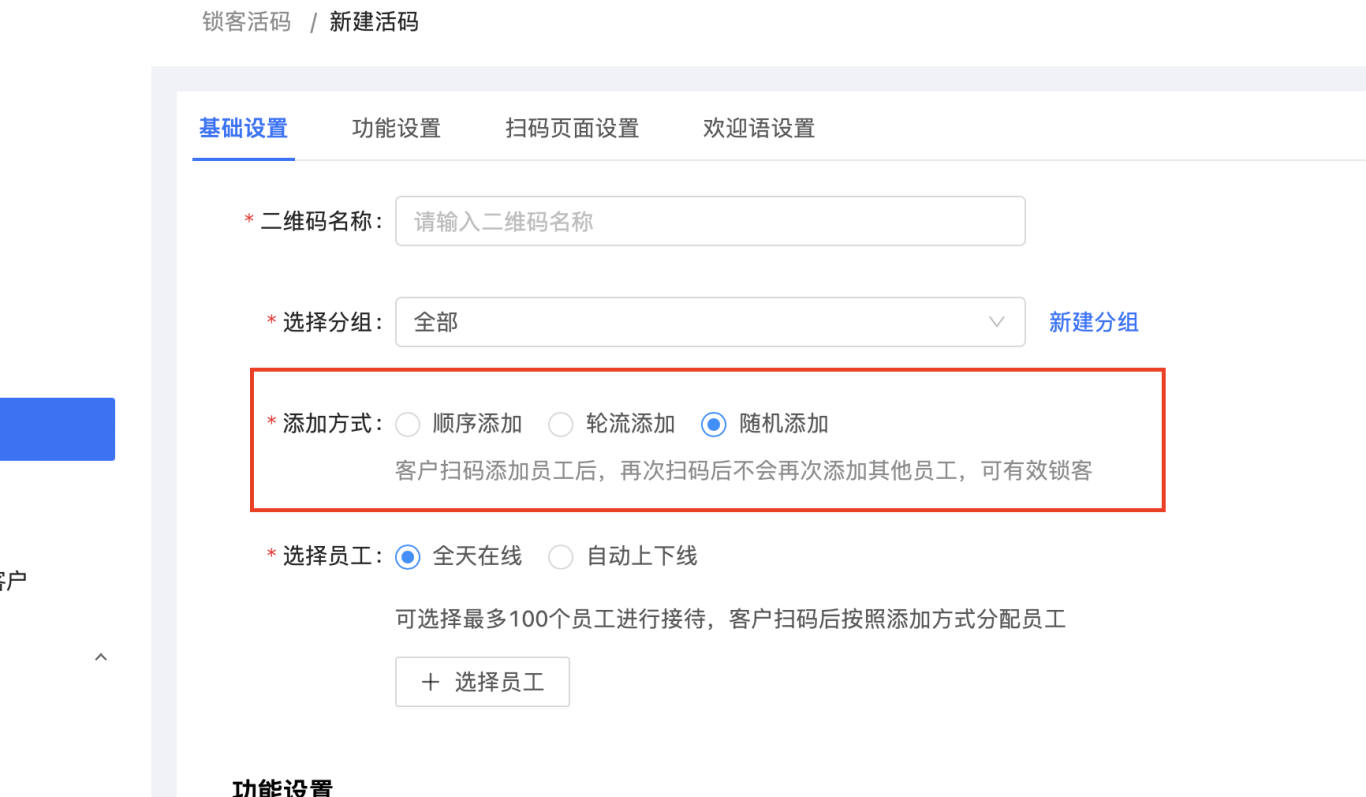Open the 选择分组 dropdown showing 全部

tap(710, 322)
